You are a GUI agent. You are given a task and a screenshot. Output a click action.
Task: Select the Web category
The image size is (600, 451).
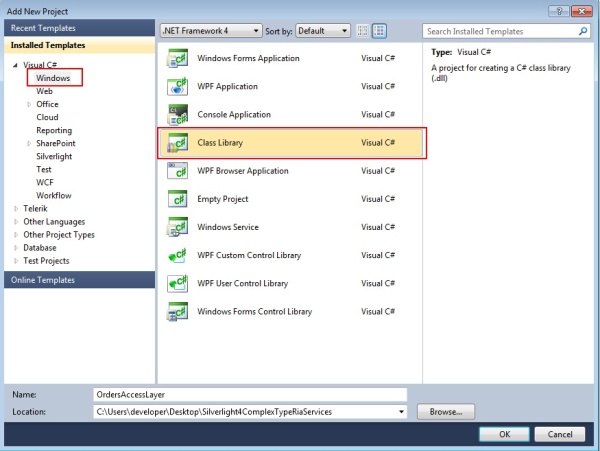(x=44, y=91)
